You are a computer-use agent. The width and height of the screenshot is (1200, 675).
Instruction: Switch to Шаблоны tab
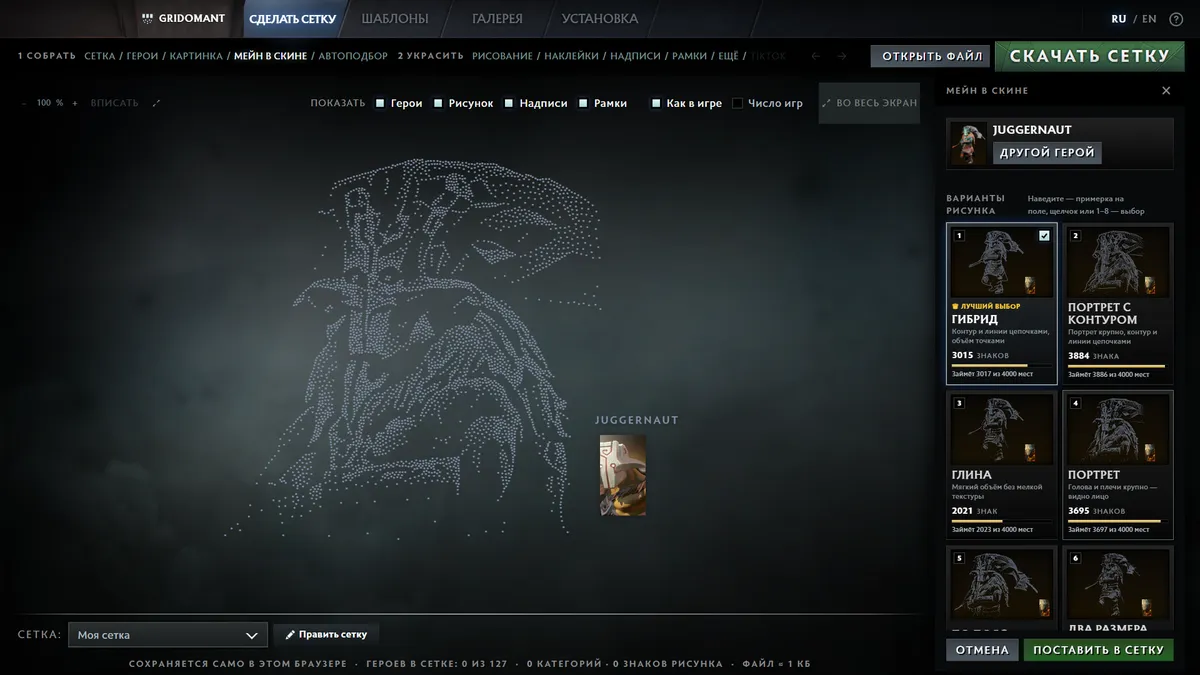coord(394,19)
